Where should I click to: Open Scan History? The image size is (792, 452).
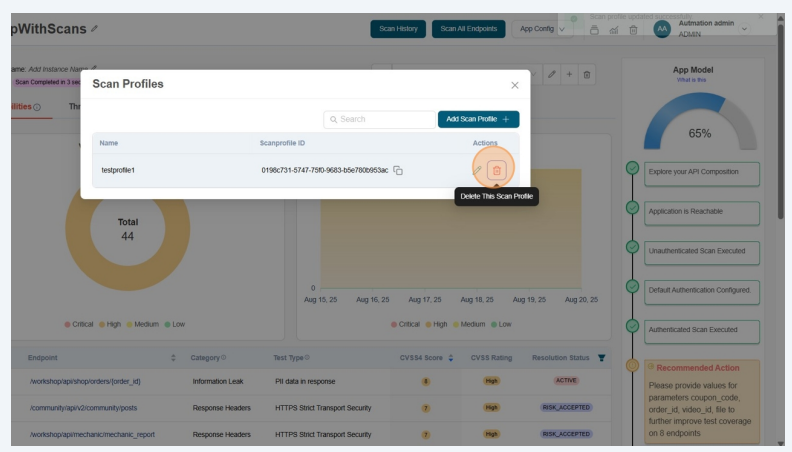[398, 29]
